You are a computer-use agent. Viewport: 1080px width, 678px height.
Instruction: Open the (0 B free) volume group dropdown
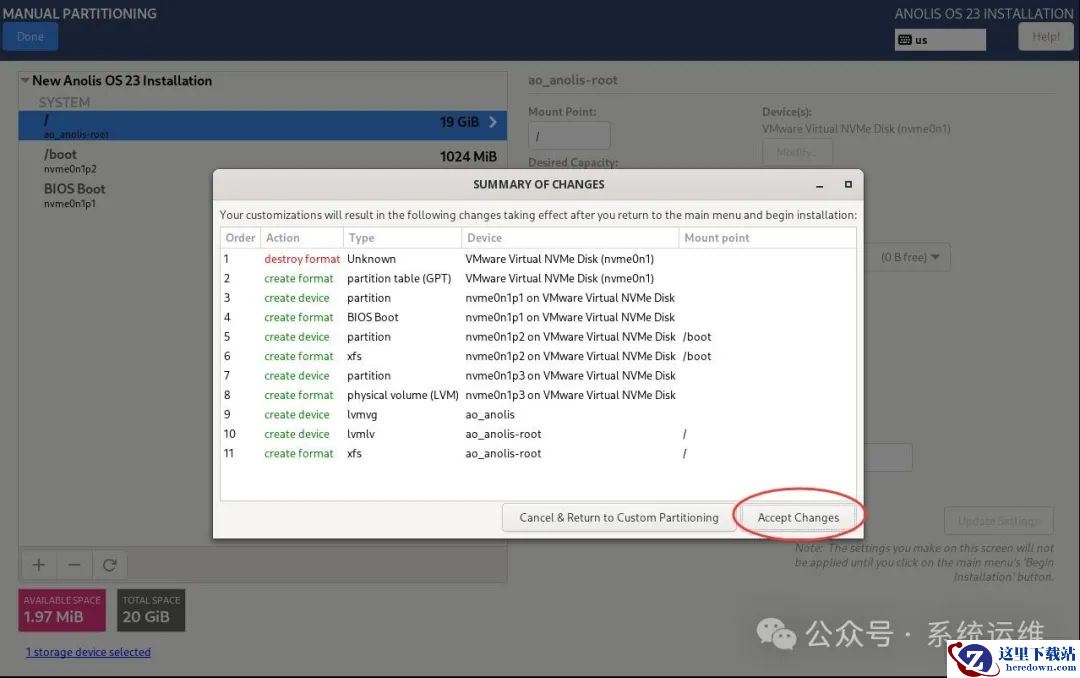[909, 257]
